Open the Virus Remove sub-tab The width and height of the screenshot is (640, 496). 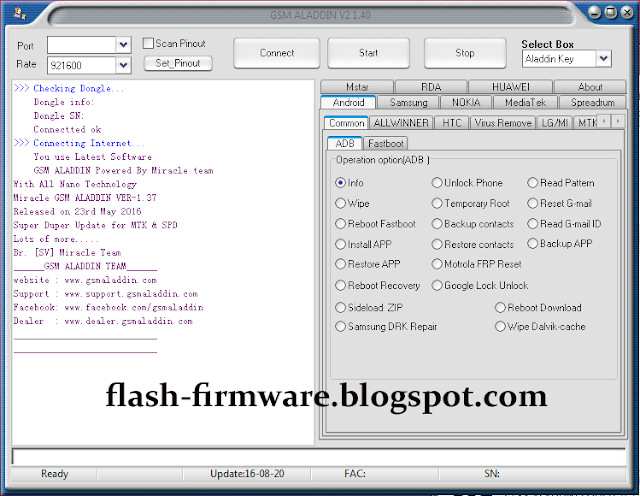(x=503, y=123)
